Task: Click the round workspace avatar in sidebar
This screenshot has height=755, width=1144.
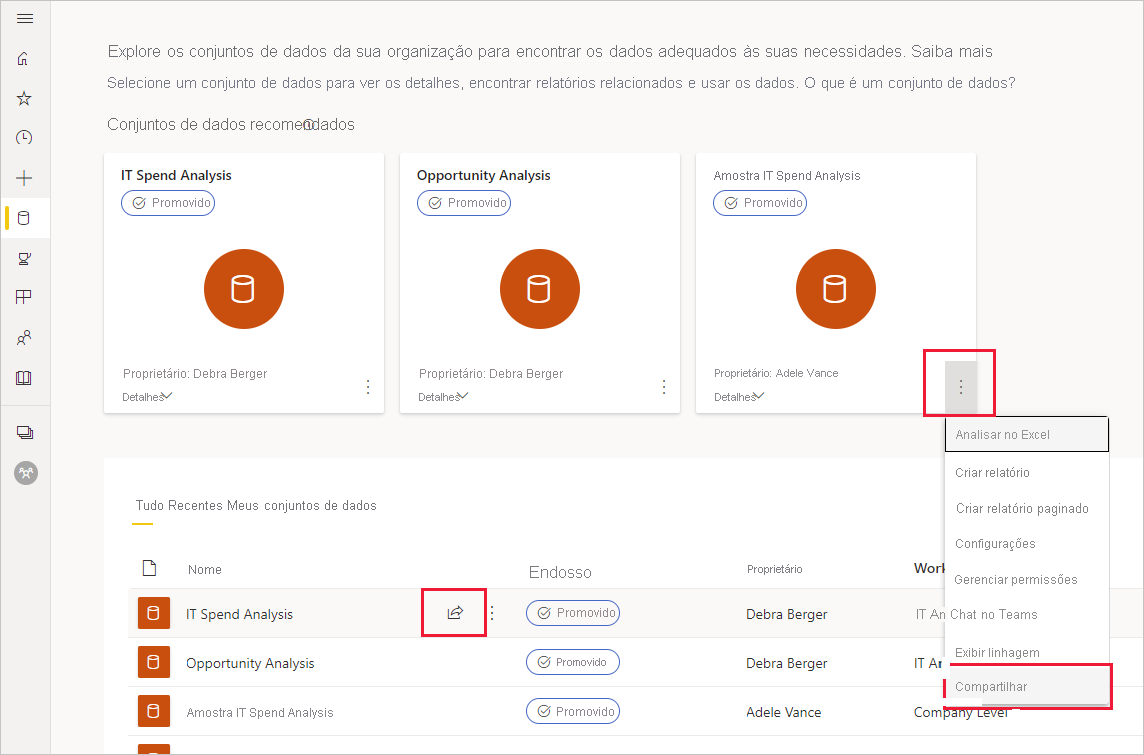Action: click(x=26, y=473)
